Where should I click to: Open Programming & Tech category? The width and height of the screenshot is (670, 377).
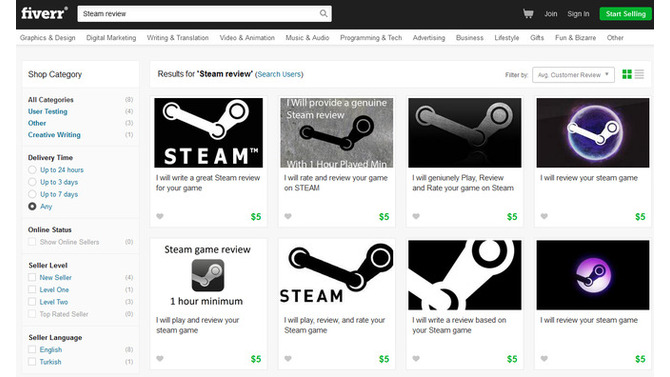pyautogui.click(x=371, y=38)
